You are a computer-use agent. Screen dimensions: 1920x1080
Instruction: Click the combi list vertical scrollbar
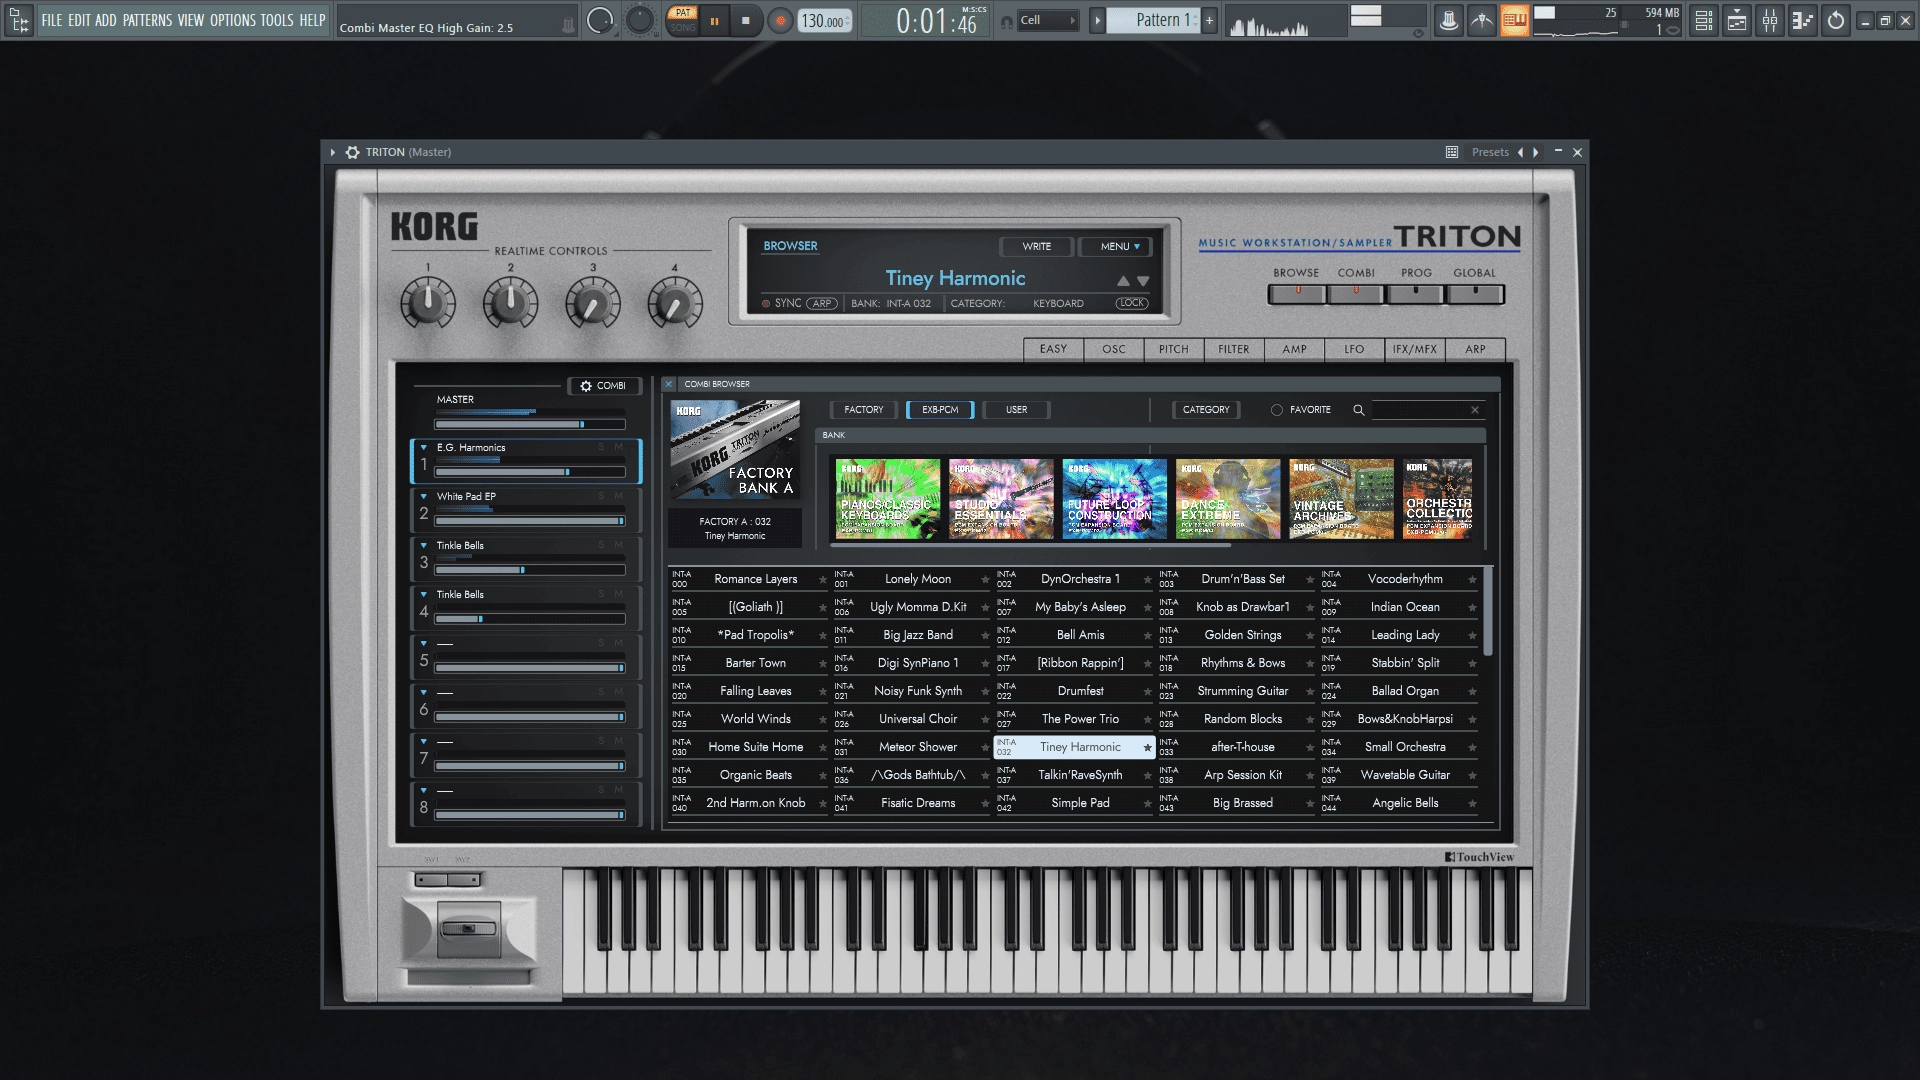coord(1488,611)
